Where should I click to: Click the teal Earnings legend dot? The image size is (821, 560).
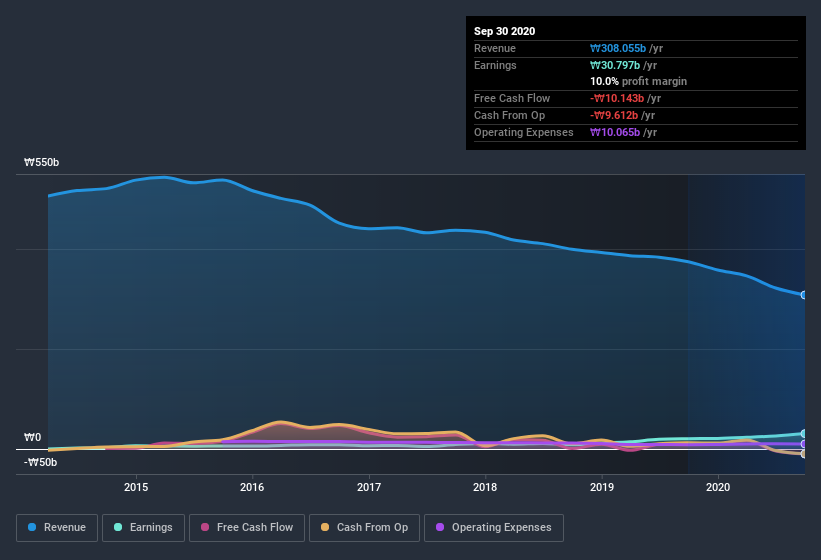pos(118,527)
